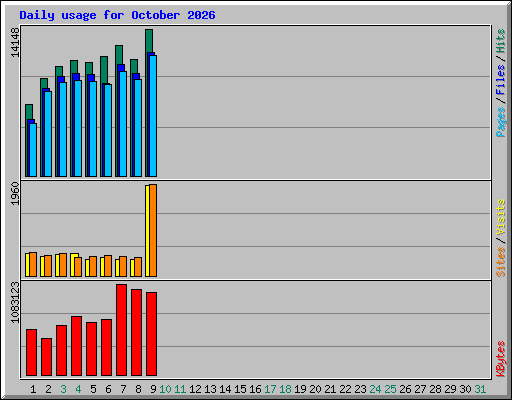This screenshot has height=400, width=512.
Task: Click the day 8 red KBytes bar
Action: (x=136, y=333)
